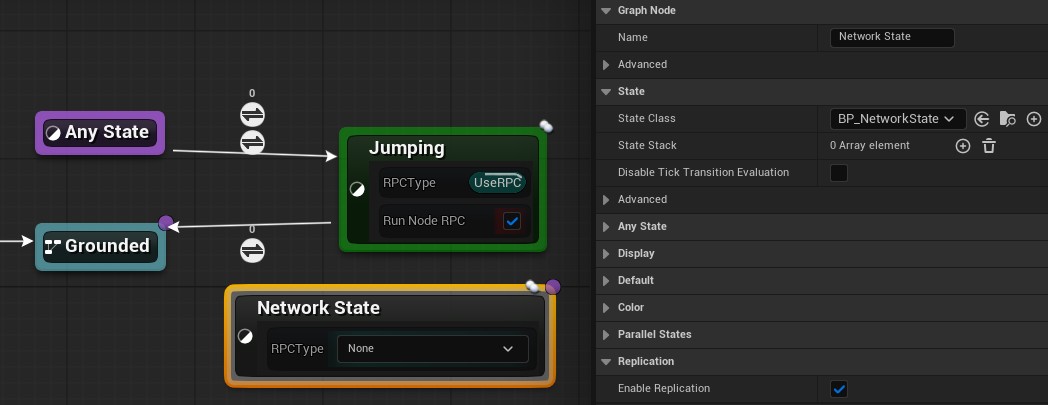The image size is (1048, 405).
Task: Collapse the Graph Node section
Action: (x=606, y=11)
